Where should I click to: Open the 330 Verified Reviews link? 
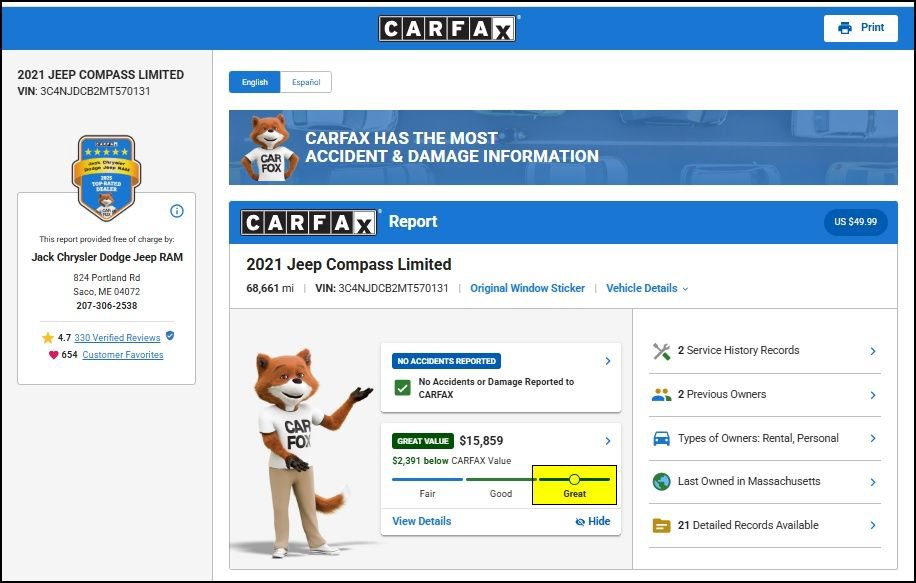click(x=117, y=338)
